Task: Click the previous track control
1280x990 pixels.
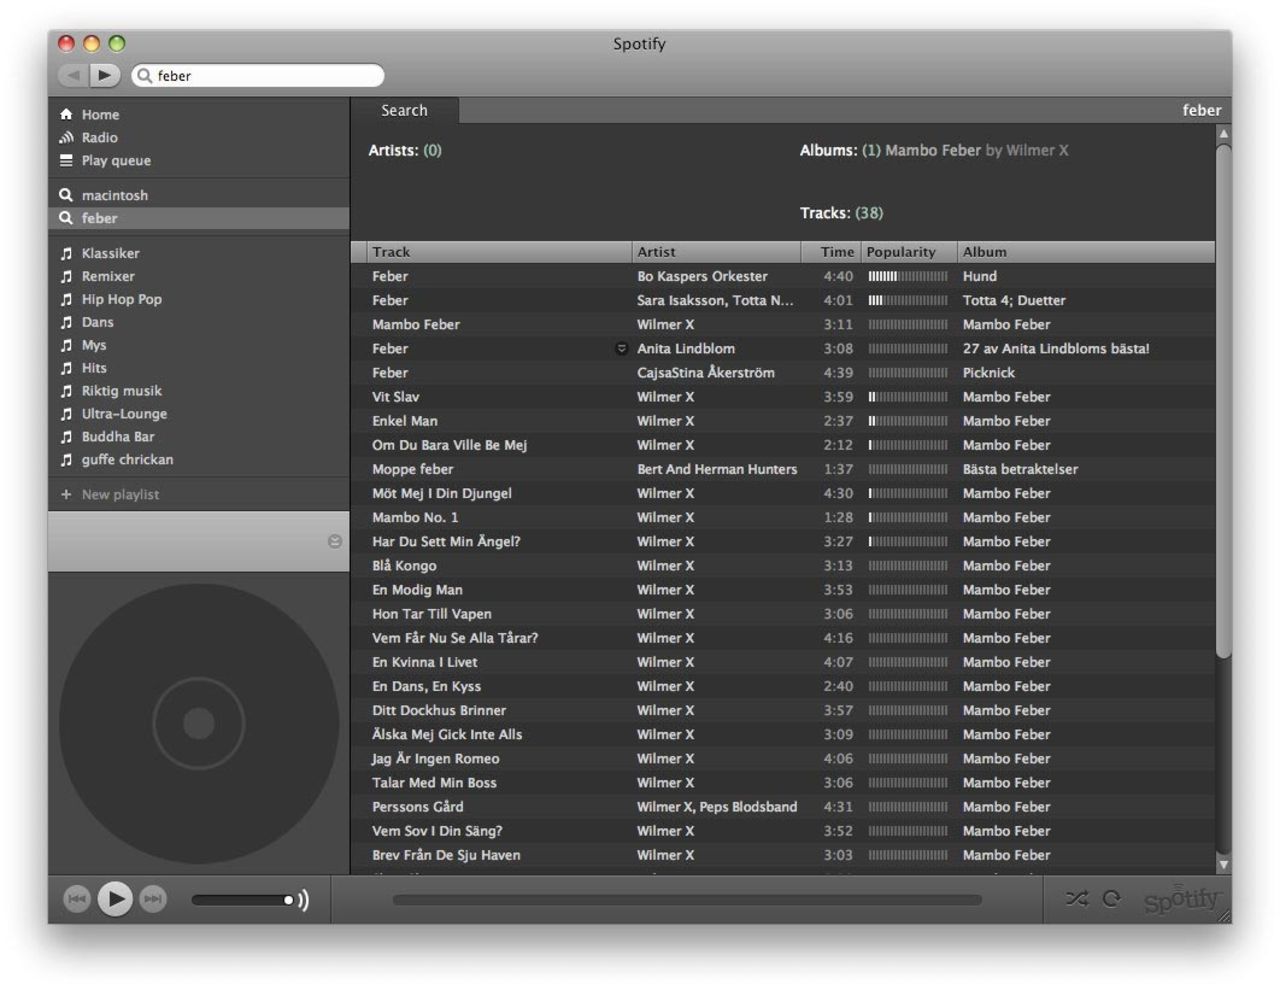Action: [78, 899]
